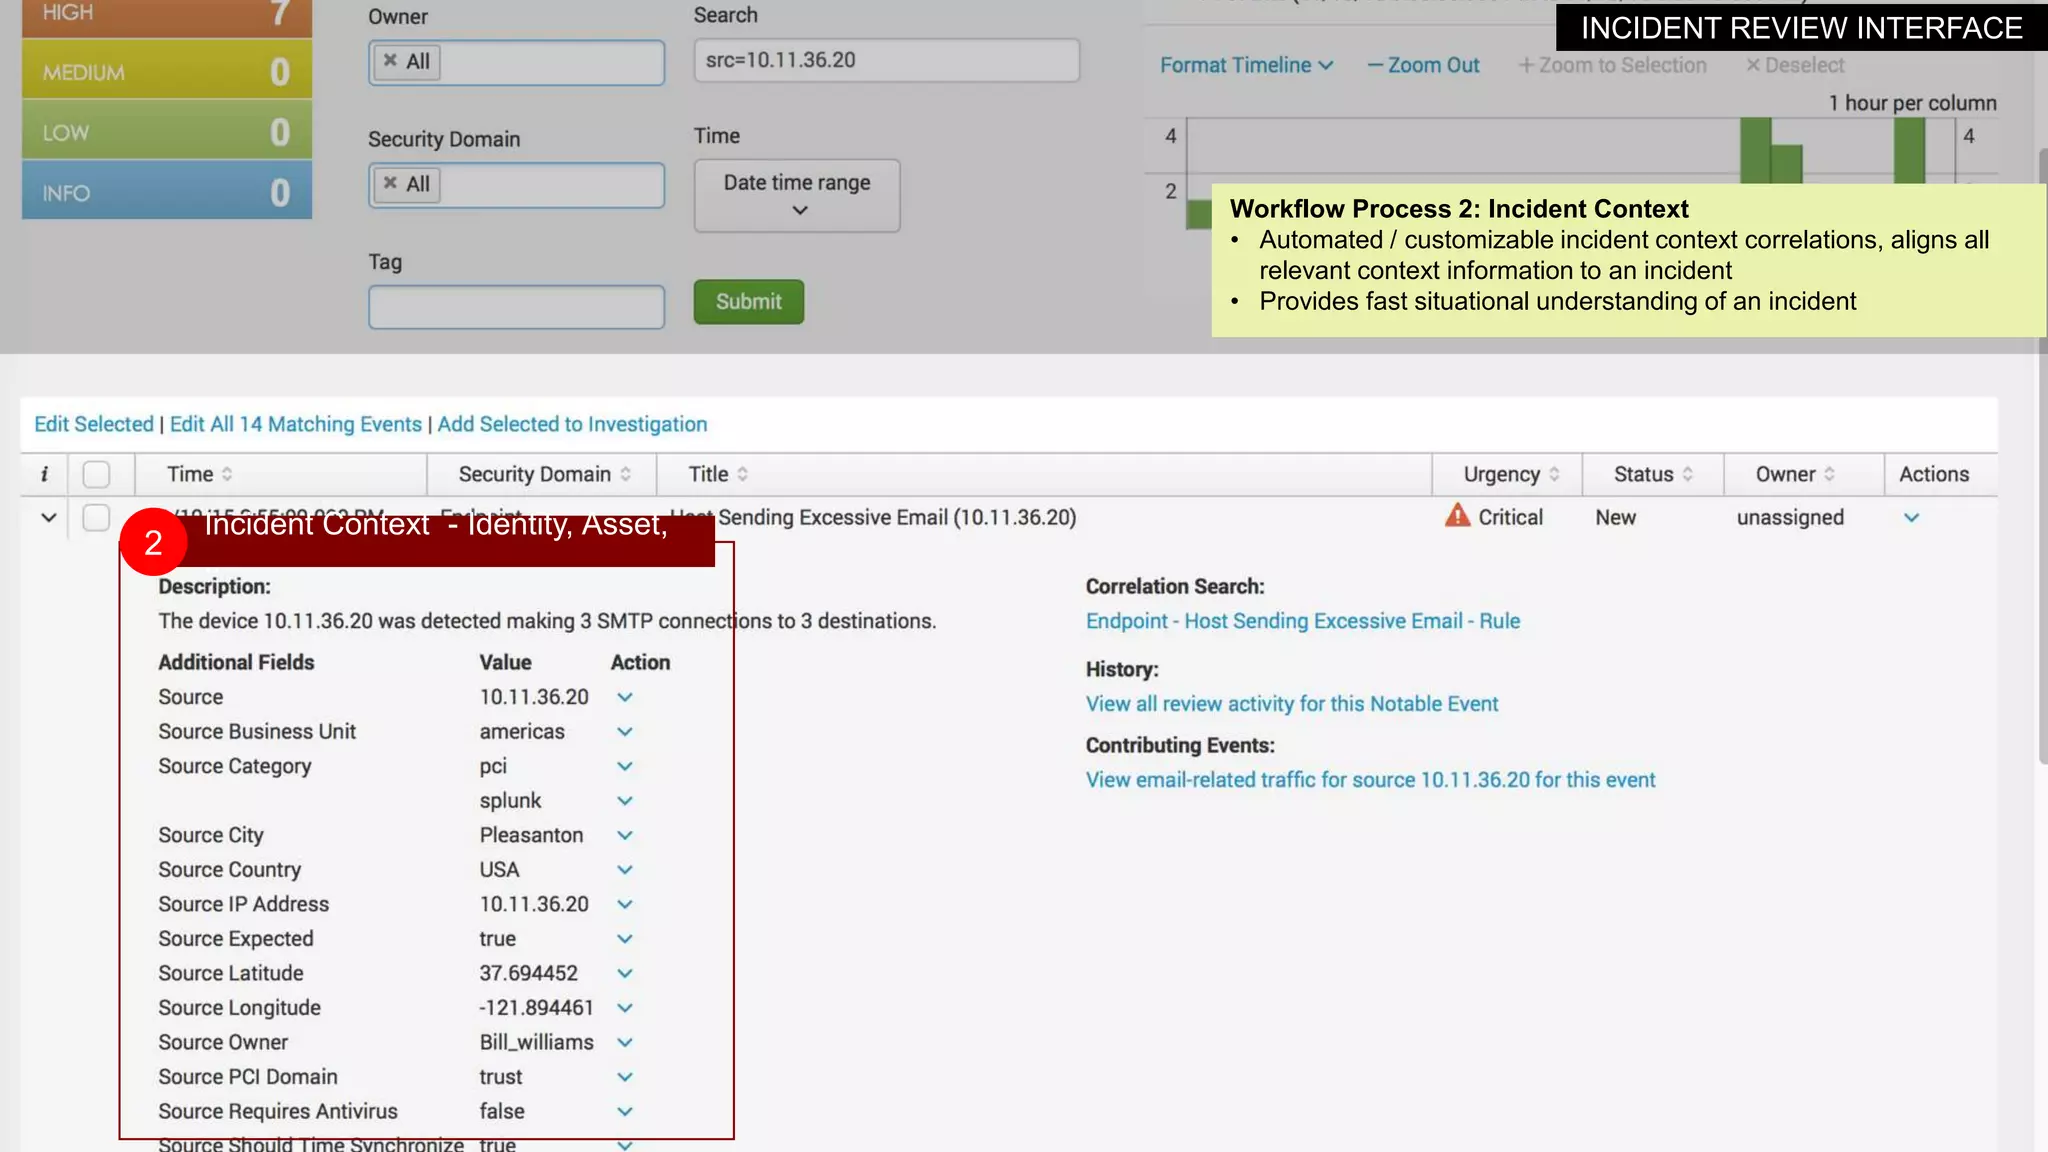Viewport: 2048px width, 1152px height.
Task: Open action menu for Source Longitude
Action: click(x=625, y=1008)
